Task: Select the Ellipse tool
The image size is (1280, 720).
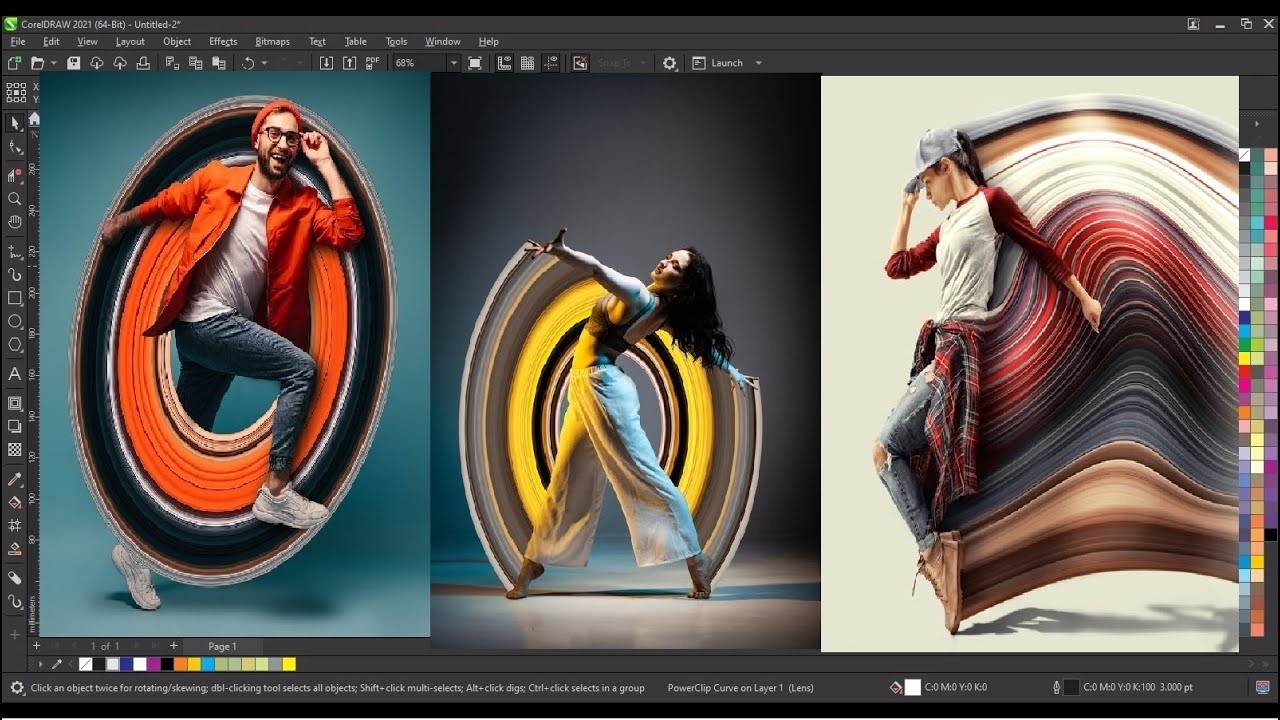Action: tap(15, 321)
